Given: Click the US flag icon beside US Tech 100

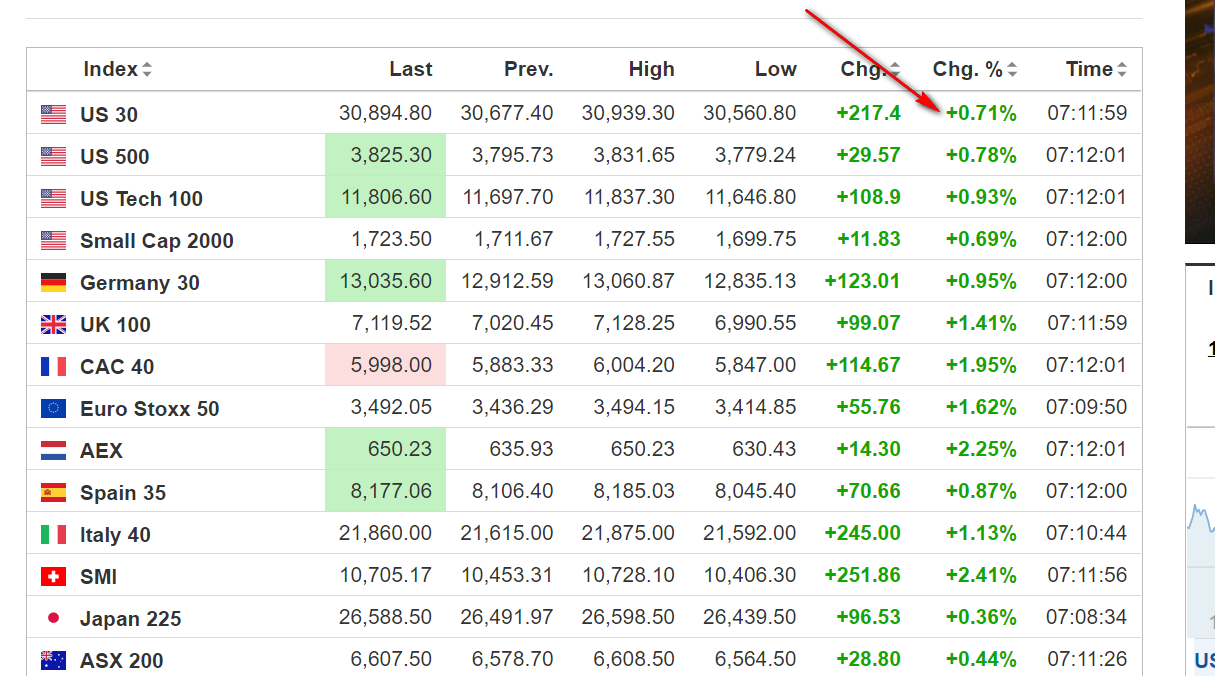Looking at the screenshot, I should pos(53,198).
